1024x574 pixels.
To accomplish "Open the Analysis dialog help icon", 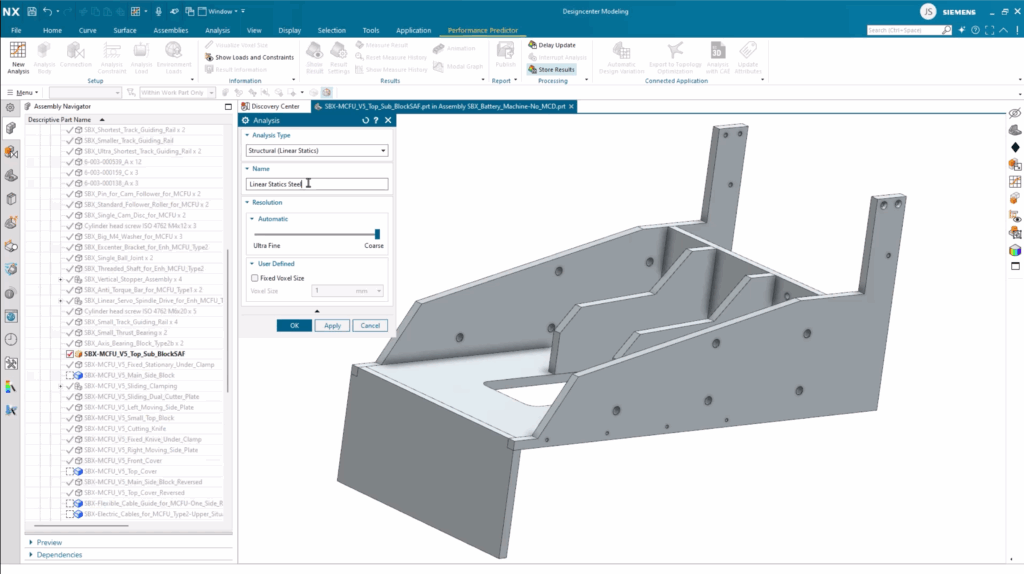I will 376,120.
